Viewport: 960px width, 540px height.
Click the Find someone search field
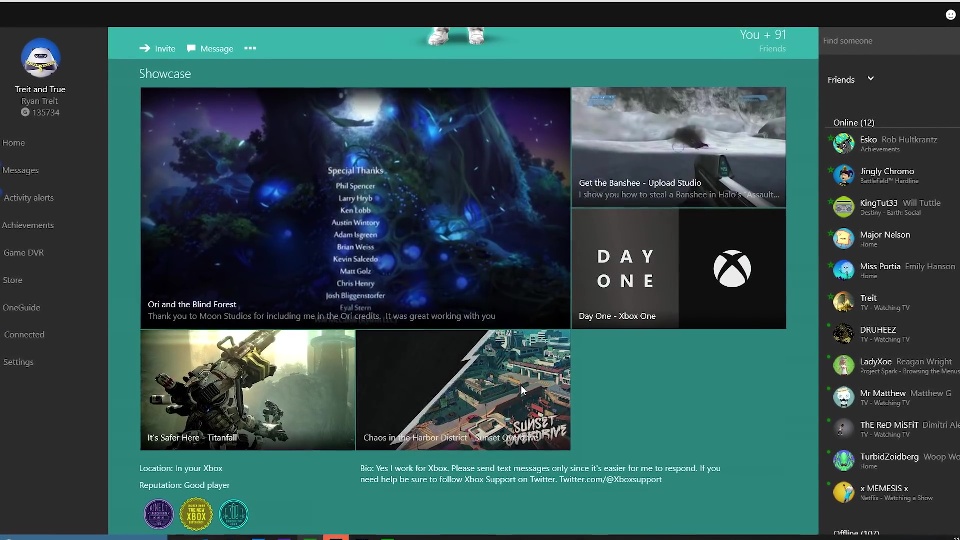tap(889, 41)
